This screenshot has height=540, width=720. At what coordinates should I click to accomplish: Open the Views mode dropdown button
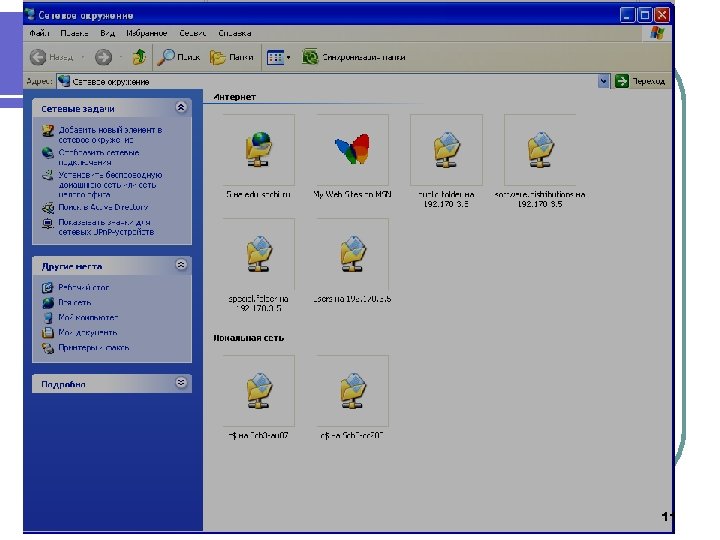tap(278, 57)
